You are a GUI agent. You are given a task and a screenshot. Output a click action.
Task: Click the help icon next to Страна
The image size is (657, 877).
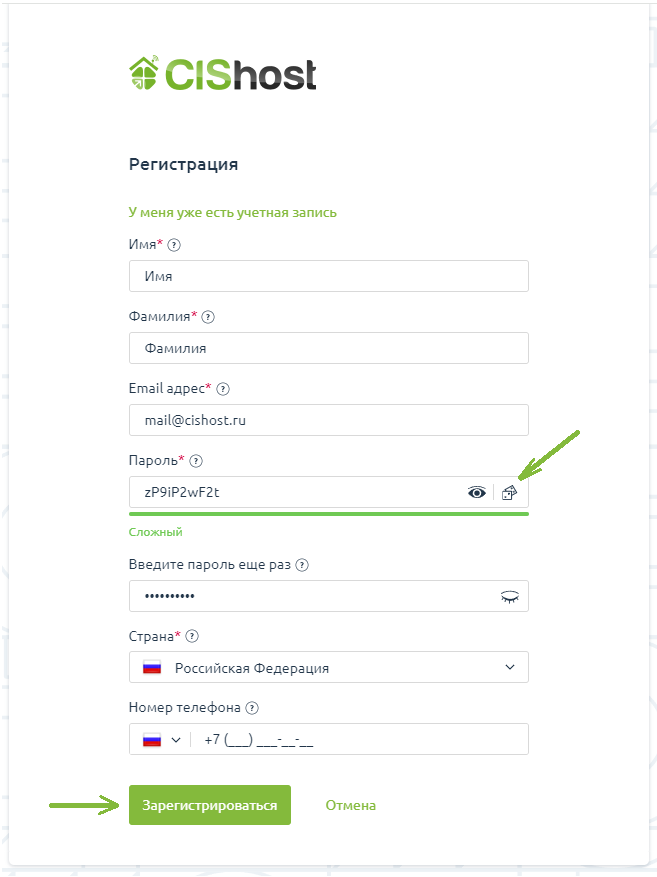[192, 636]
